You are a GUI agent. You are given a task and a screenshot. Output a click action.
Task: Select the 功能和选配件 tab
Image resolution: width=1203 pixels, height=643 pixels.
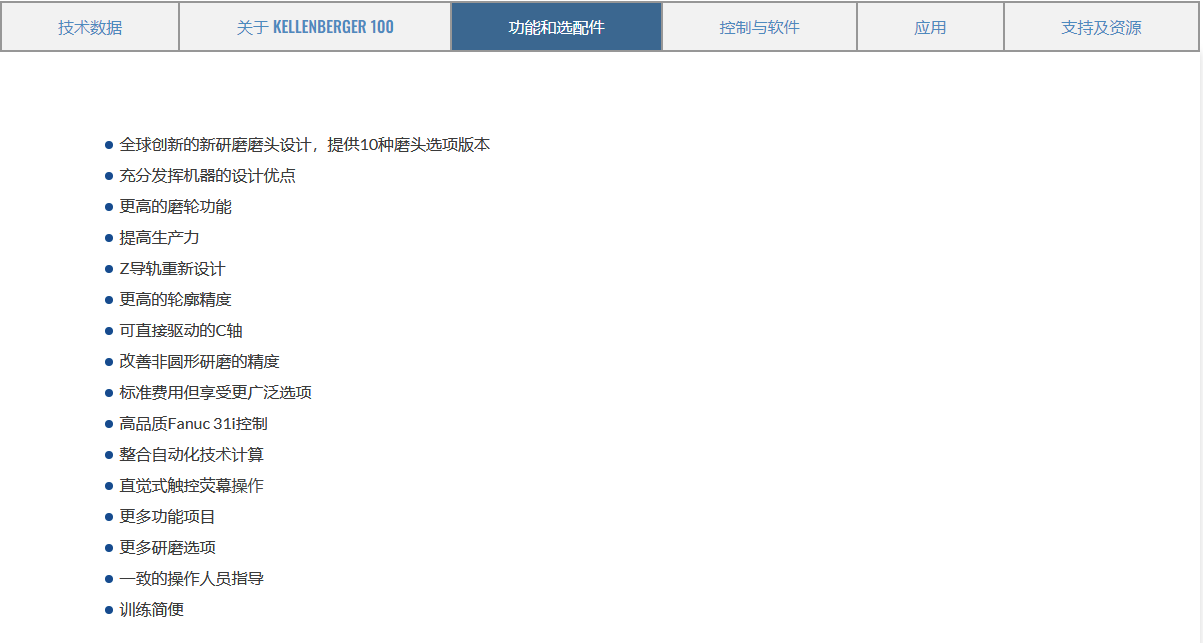[x=556, y=27]
